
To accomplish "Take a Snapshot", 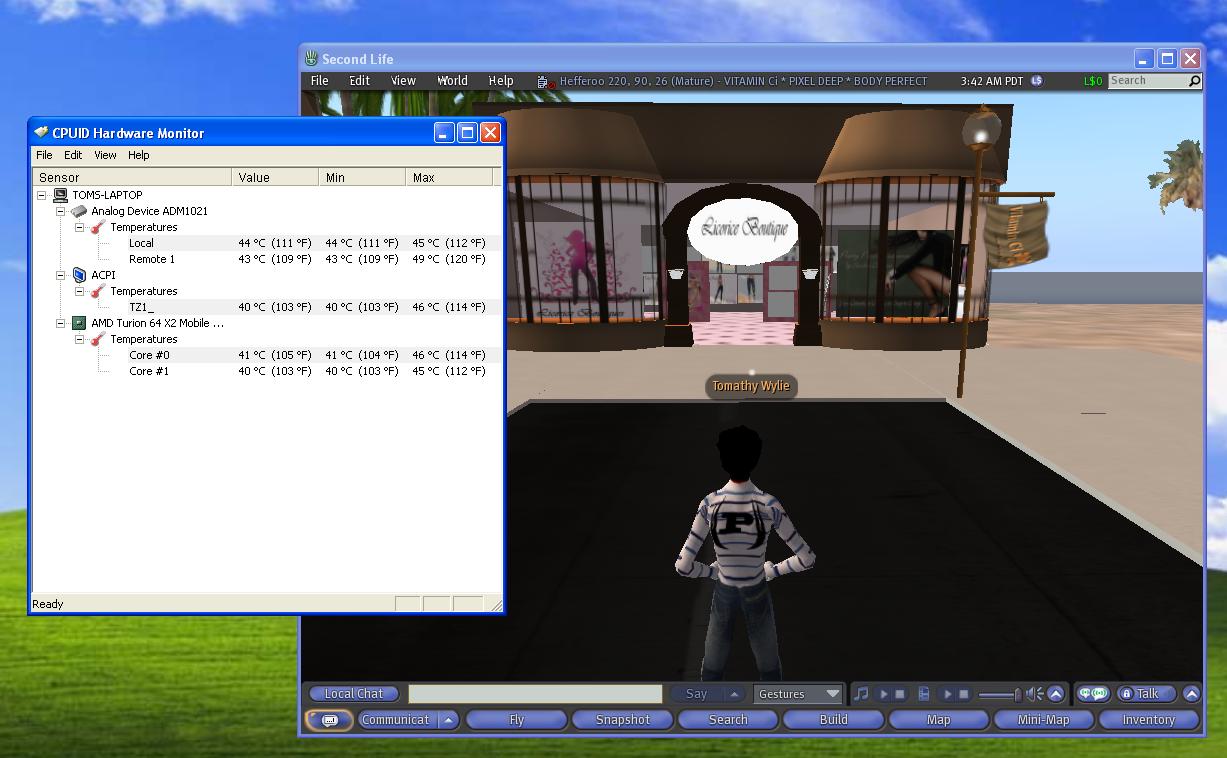I will pos(622,720).
